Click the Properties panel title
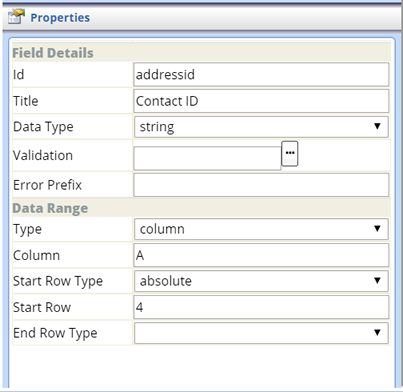Image resolution: width=403 pixels, height=392 pixels. click(x=60, y=18)
